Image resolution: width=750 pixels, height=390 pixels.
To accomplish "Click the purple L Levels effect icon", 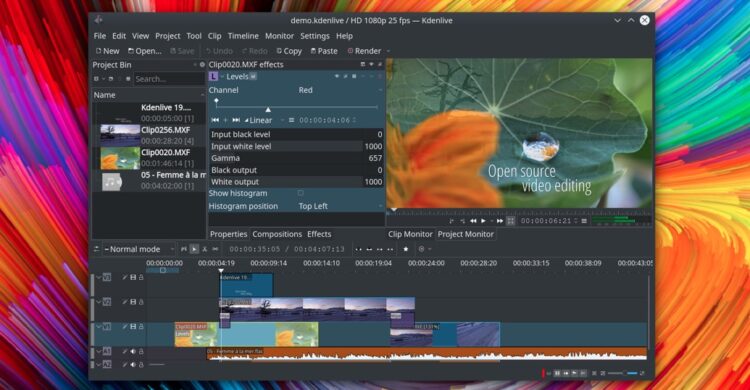I will click(213, 77).
